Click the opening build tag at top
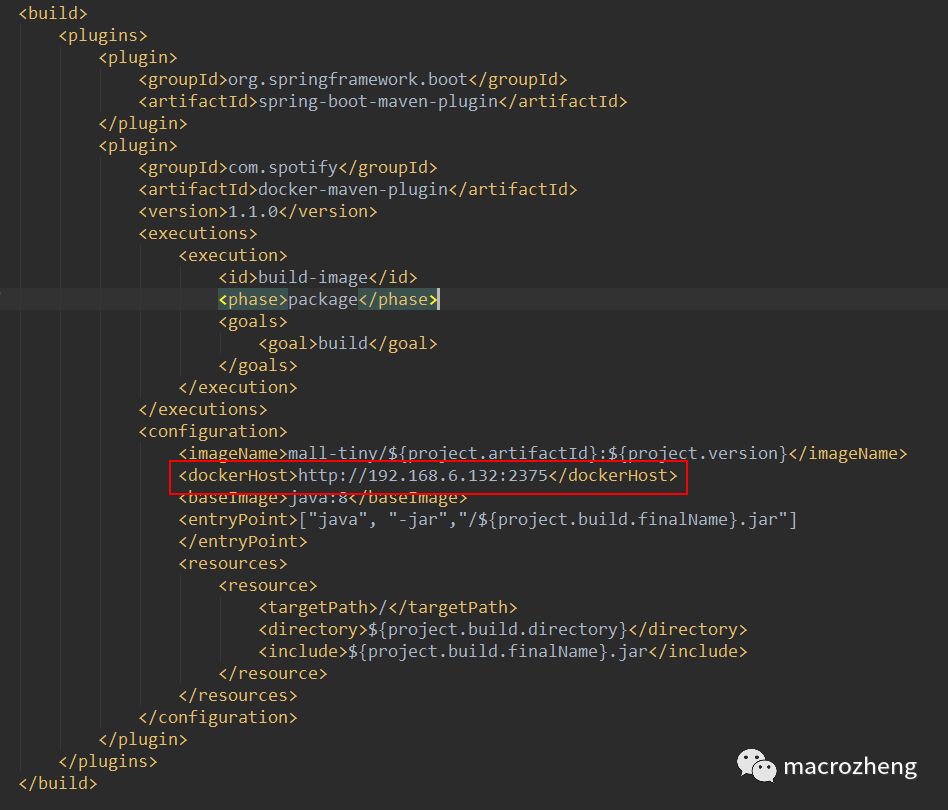The width and height of the screenshot is (948, 810). pos(53,13)
